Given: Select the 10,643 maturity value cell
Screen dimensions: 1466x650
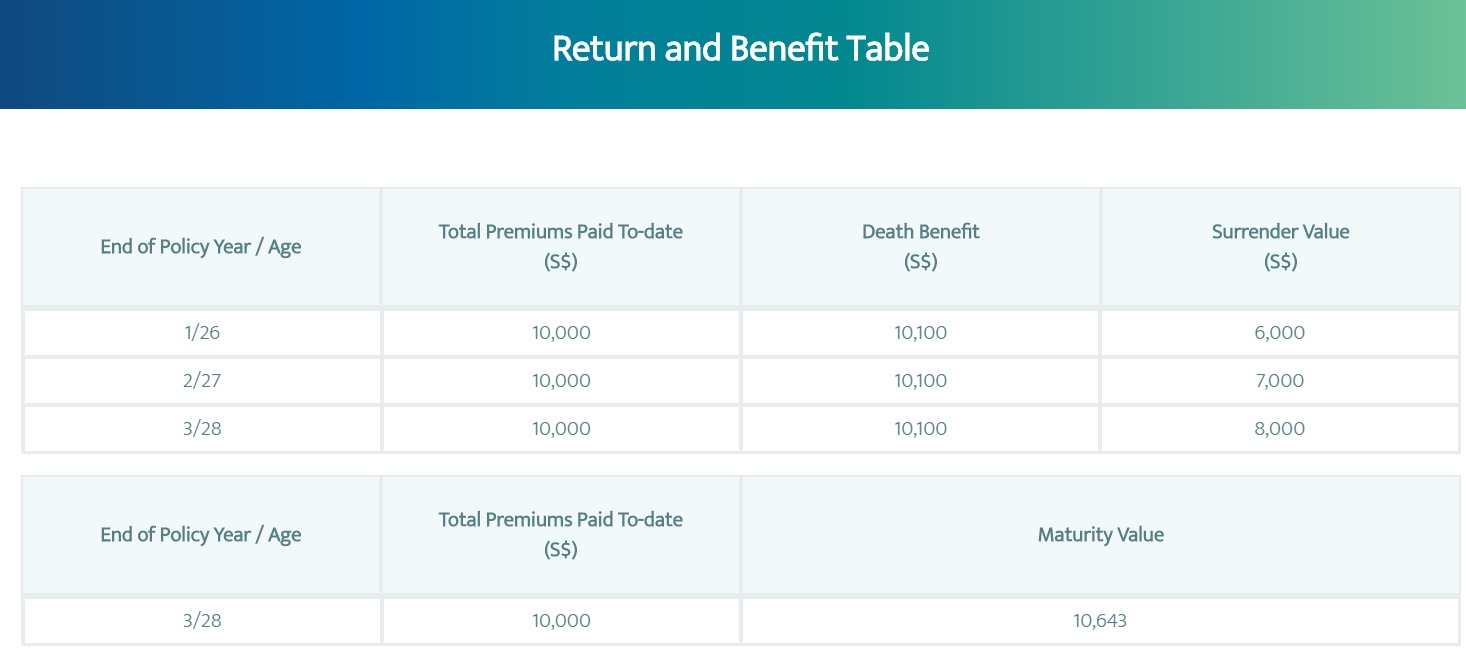Looking at the screenshot, I should pos(1101,621).
